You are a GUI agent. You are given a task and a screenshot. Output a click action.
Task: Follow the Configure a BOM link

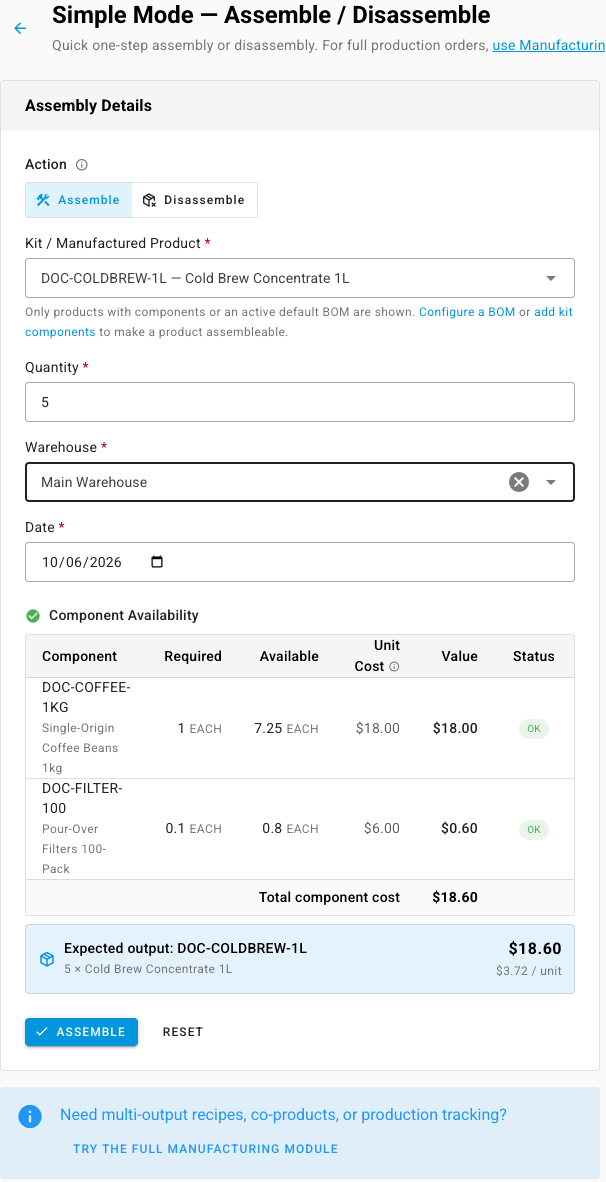pos(467,311)
